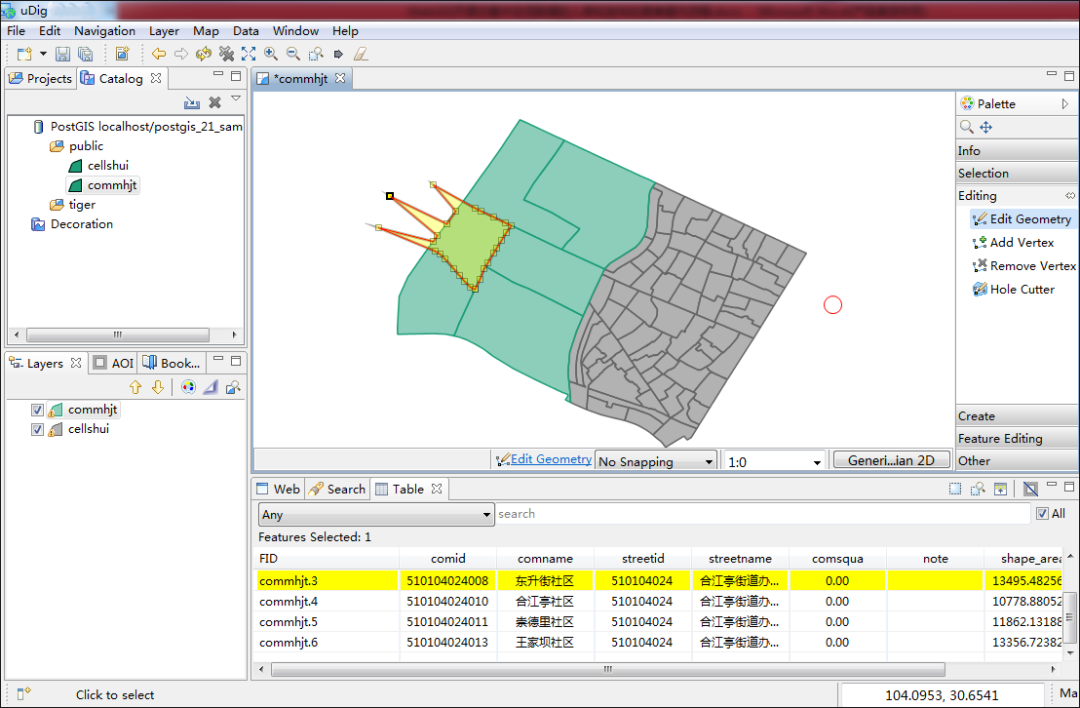1080x708 pixels.
Task: Click the Catalog horizontal scrollbar
Action: tap(118, 335)
